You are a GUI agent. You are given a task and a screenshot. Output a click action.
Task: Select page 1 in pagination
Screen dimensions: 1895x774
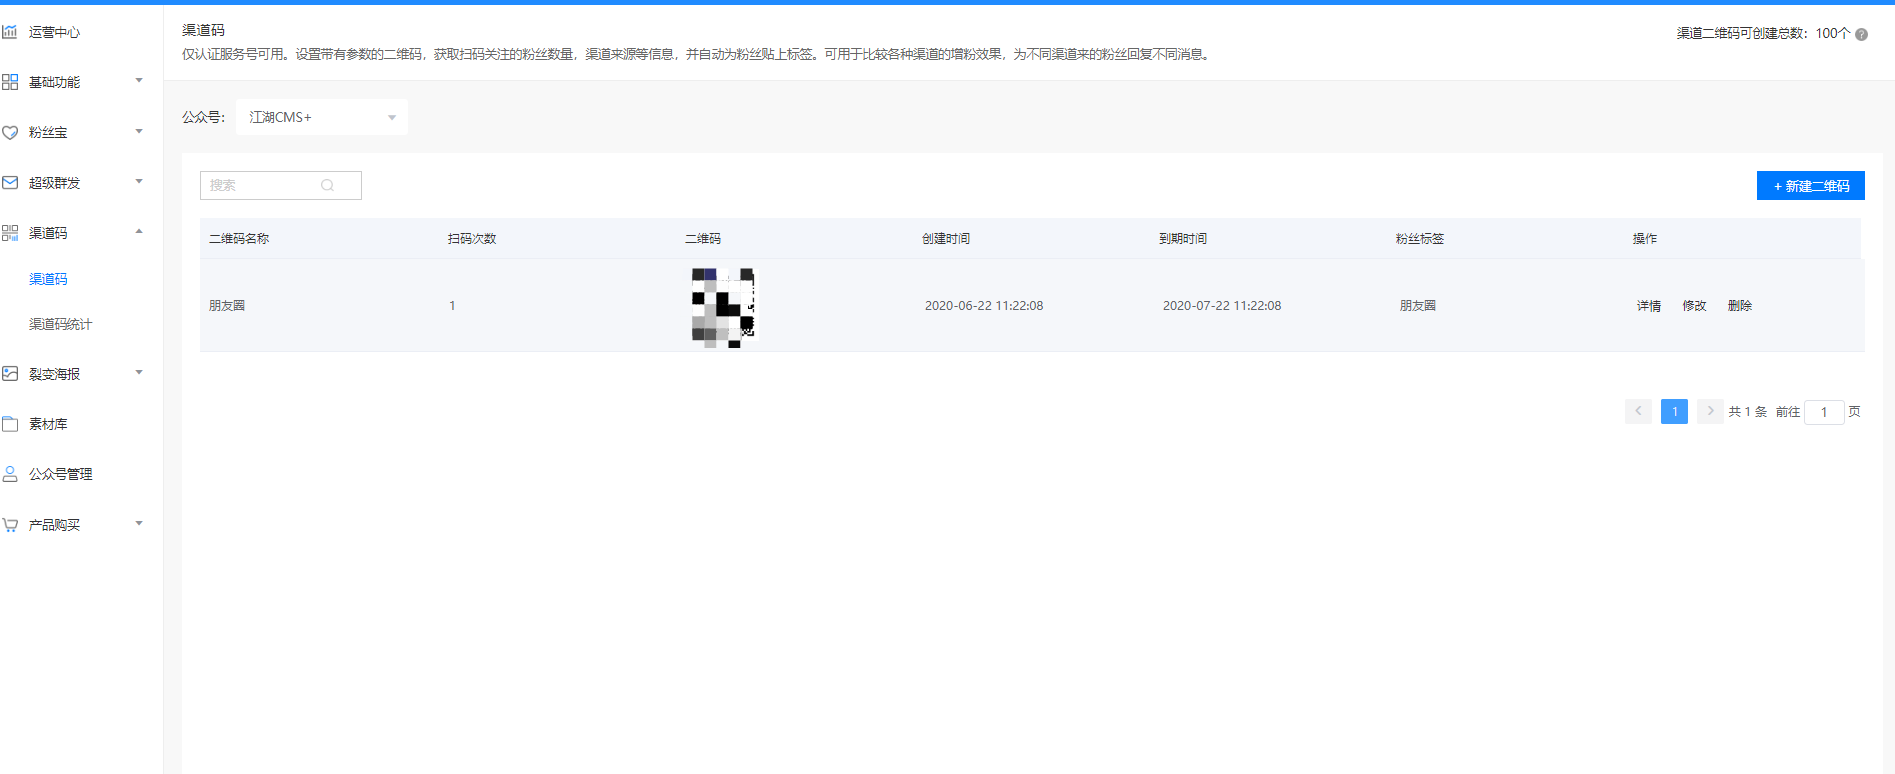tap(1674, 411)
